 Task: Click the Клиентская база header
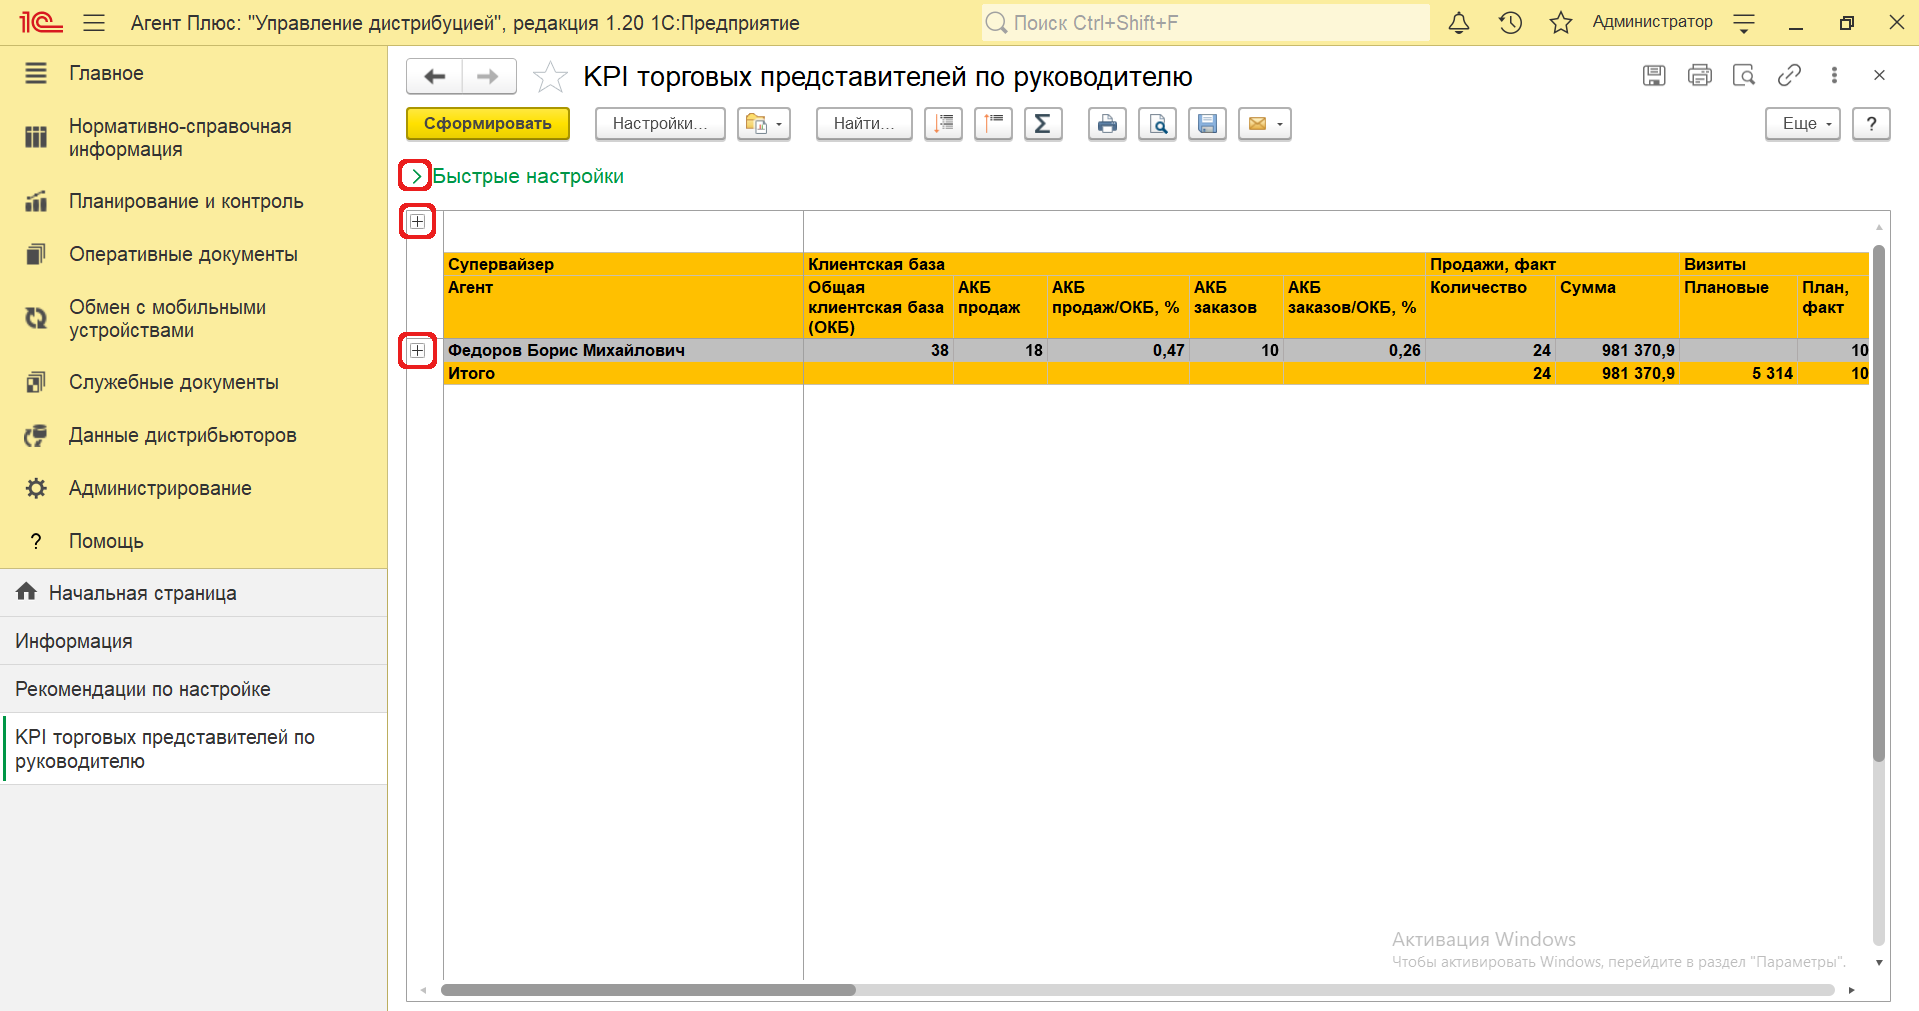click(x=876, y=264)
